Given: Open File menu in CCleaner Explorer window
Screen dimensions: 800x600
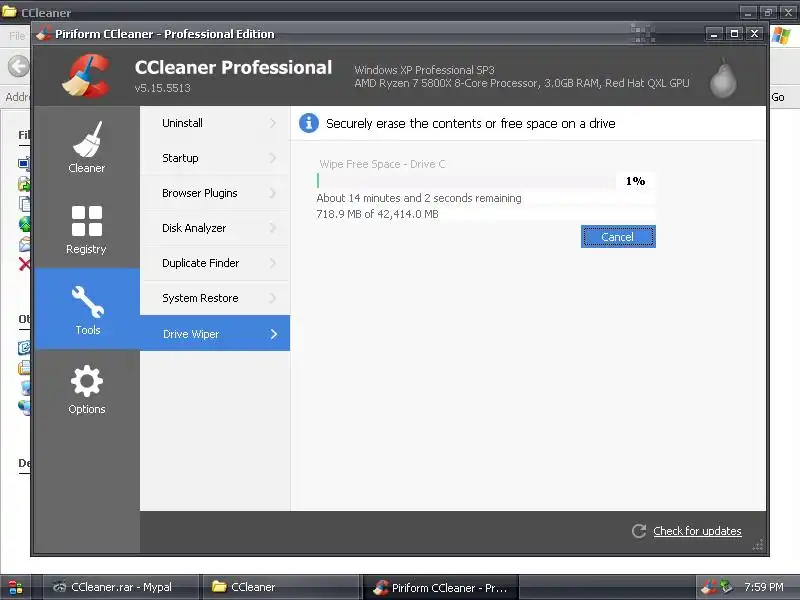Looking at the screenshot, I should pyautogui.click(x=17, y=36).
